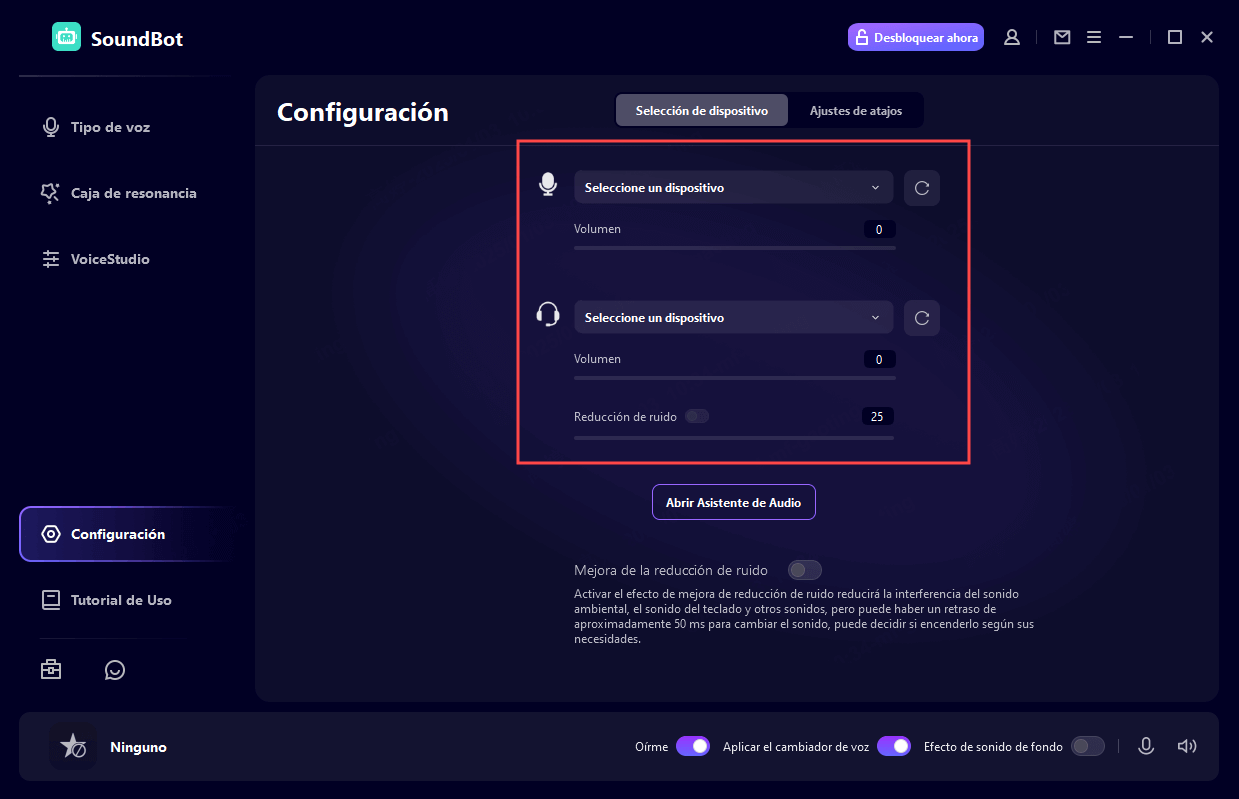This screenshot has width=1239, height=799.
Task: Click the refresh icon next to microphone device
Action: click(921, 187)
